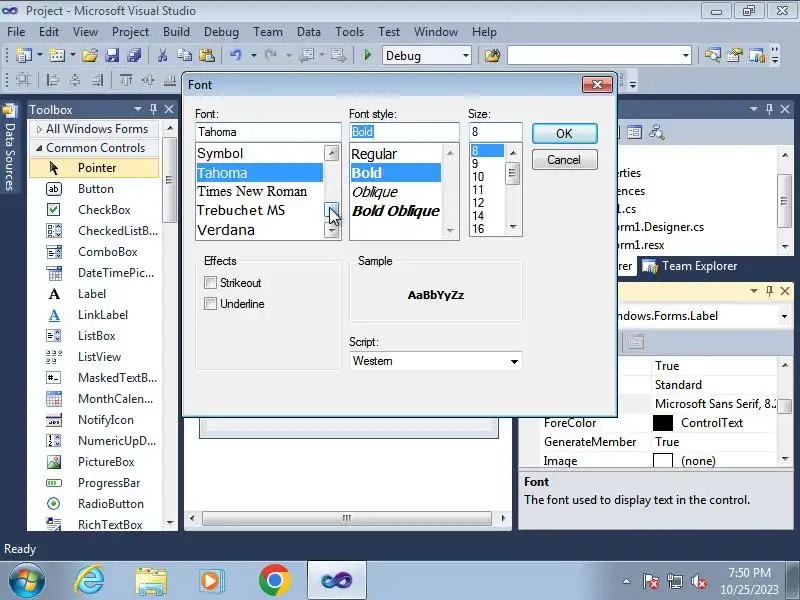Open the Undo history dropdown arrow
The height and width of the screenshot is (600, 800).
pyautogui.click(x=253, y=55)
